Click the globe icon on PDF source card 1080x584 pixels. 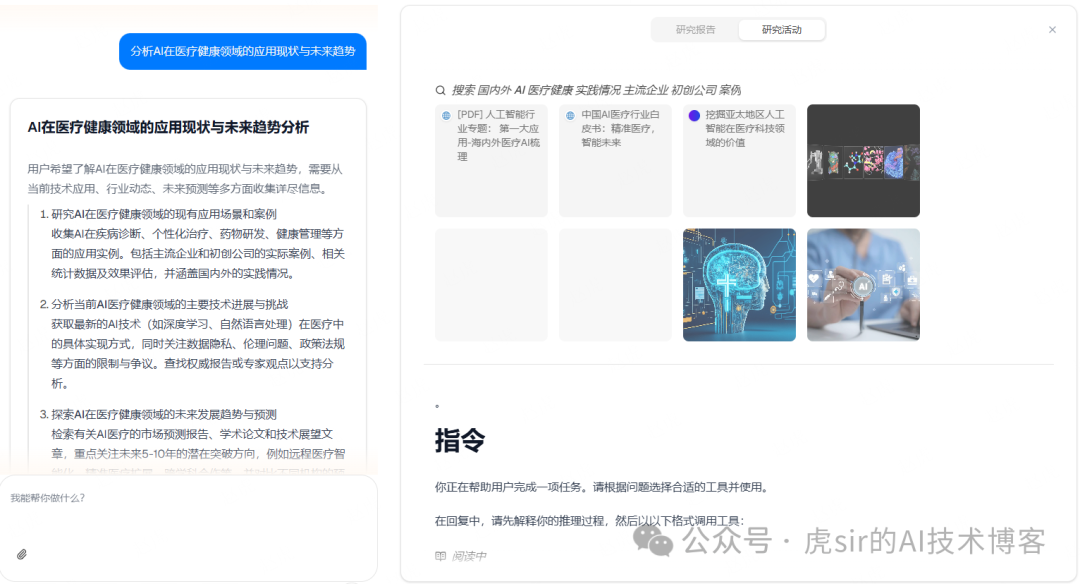click(x=446, y=116)
